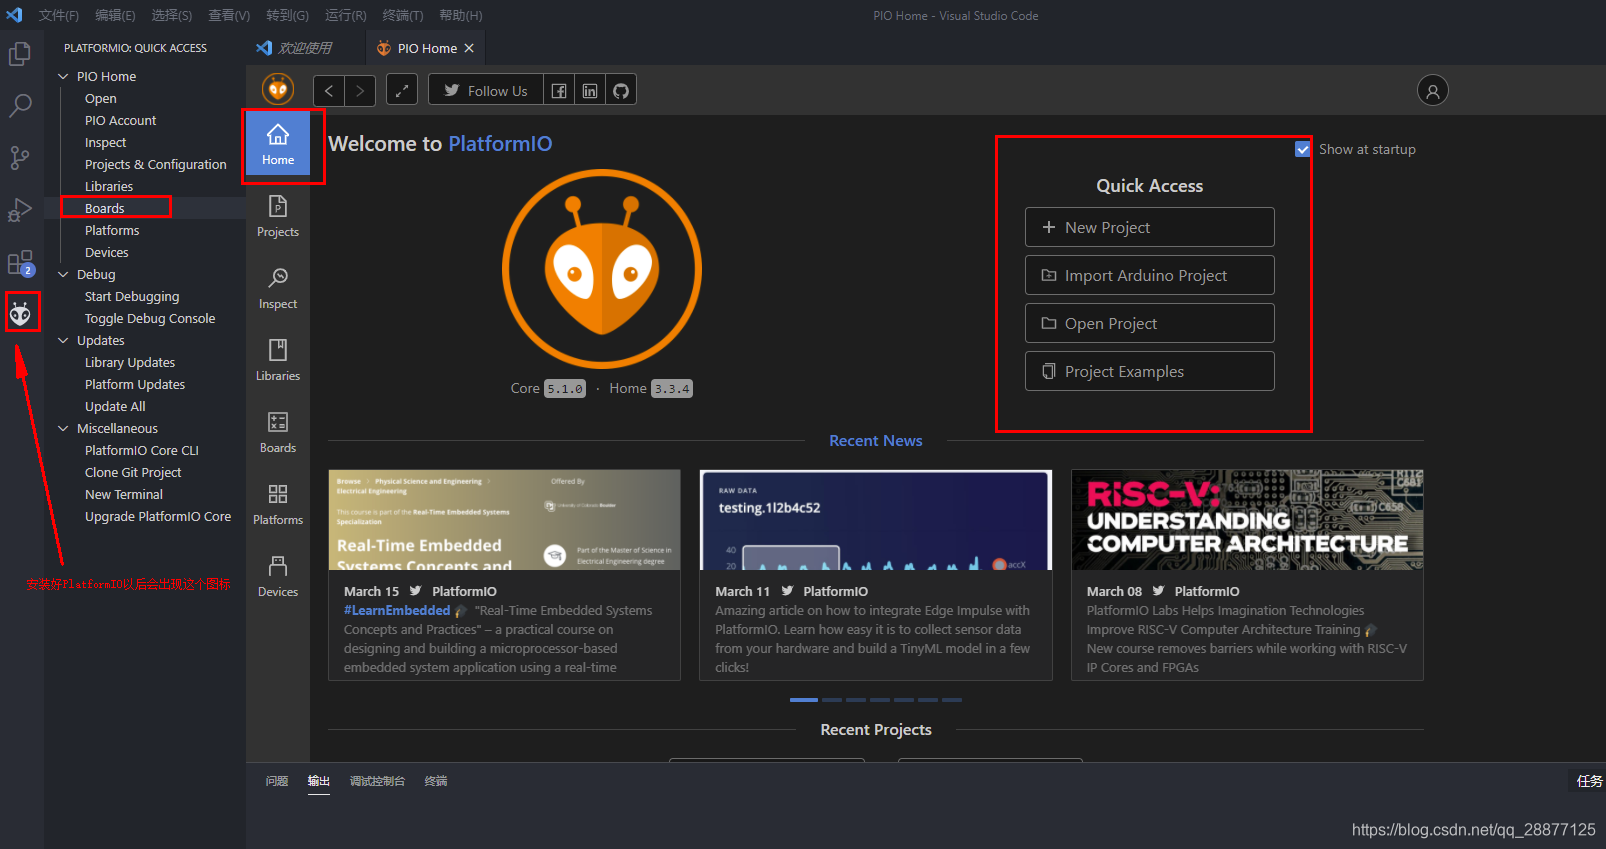Select Boards in Quick Access tree
The image size is (1606, 849).
tap(105, 208)
